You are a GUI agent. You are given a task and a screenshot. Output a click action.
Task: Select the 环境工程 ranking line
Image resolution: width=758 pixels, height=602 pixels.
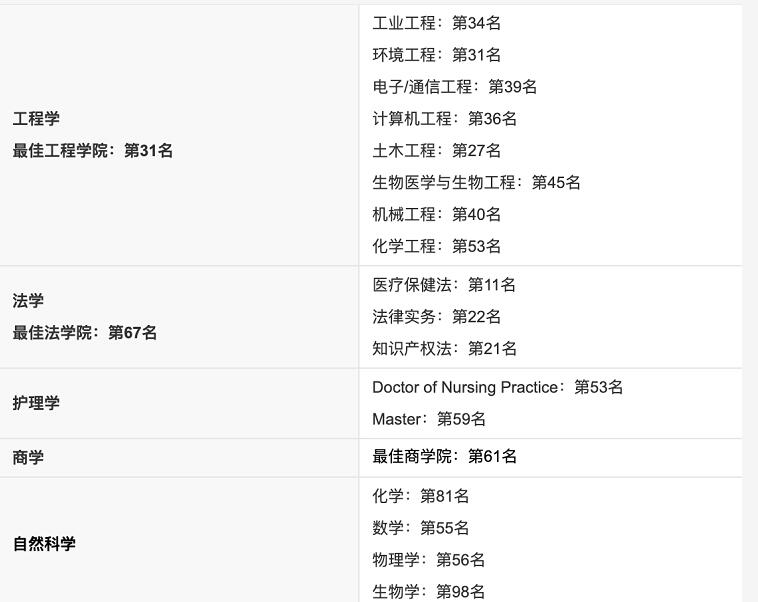point(436,55)
